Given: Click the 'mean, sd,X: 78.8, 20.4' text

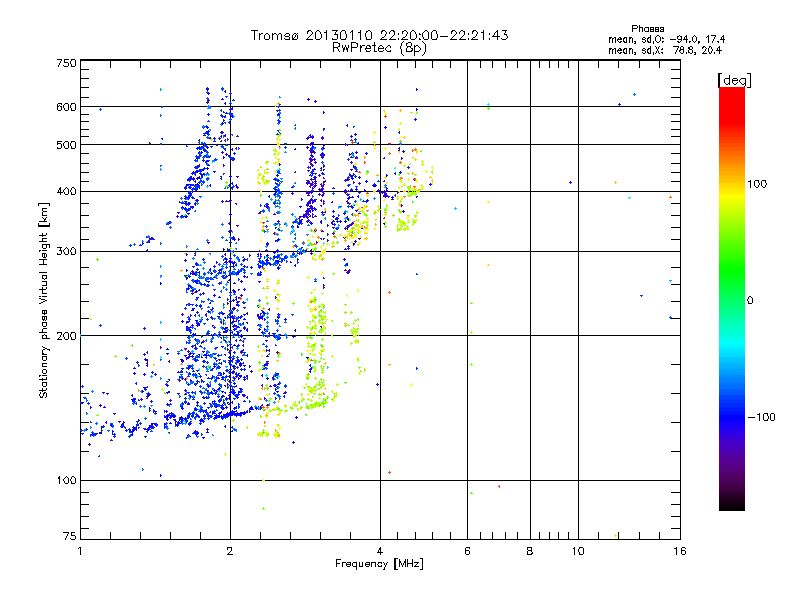Looking at the screenshot, I should click(665, 50).
